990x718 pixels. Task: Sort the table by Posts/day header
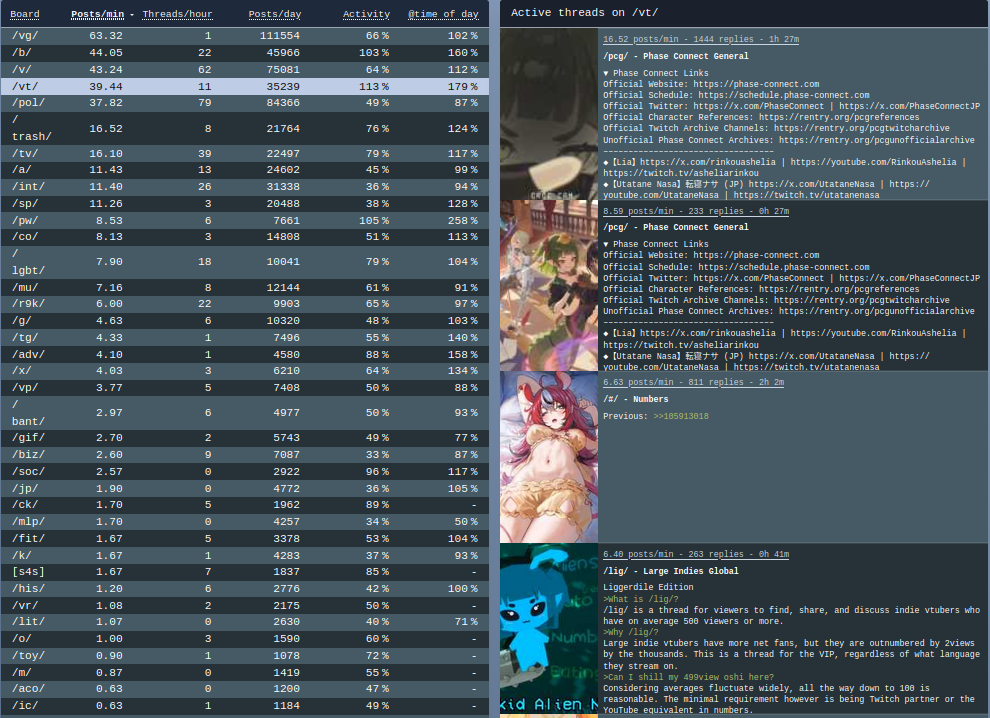[x=274, y=14]
